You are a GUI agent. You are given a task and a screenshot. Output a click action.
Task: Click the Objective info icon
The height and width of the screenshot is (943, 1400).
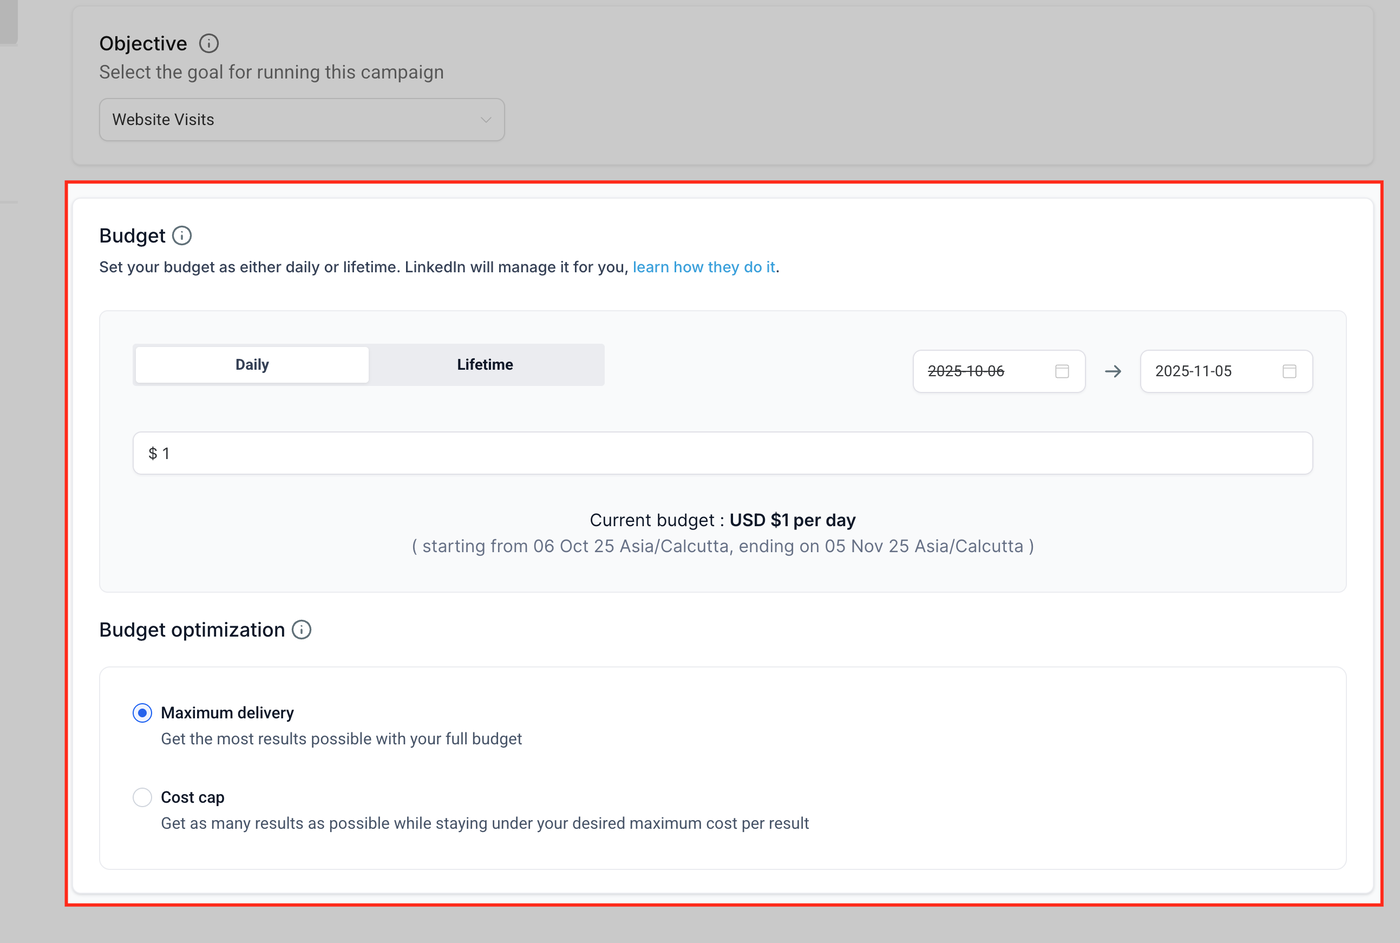[209, 43]
